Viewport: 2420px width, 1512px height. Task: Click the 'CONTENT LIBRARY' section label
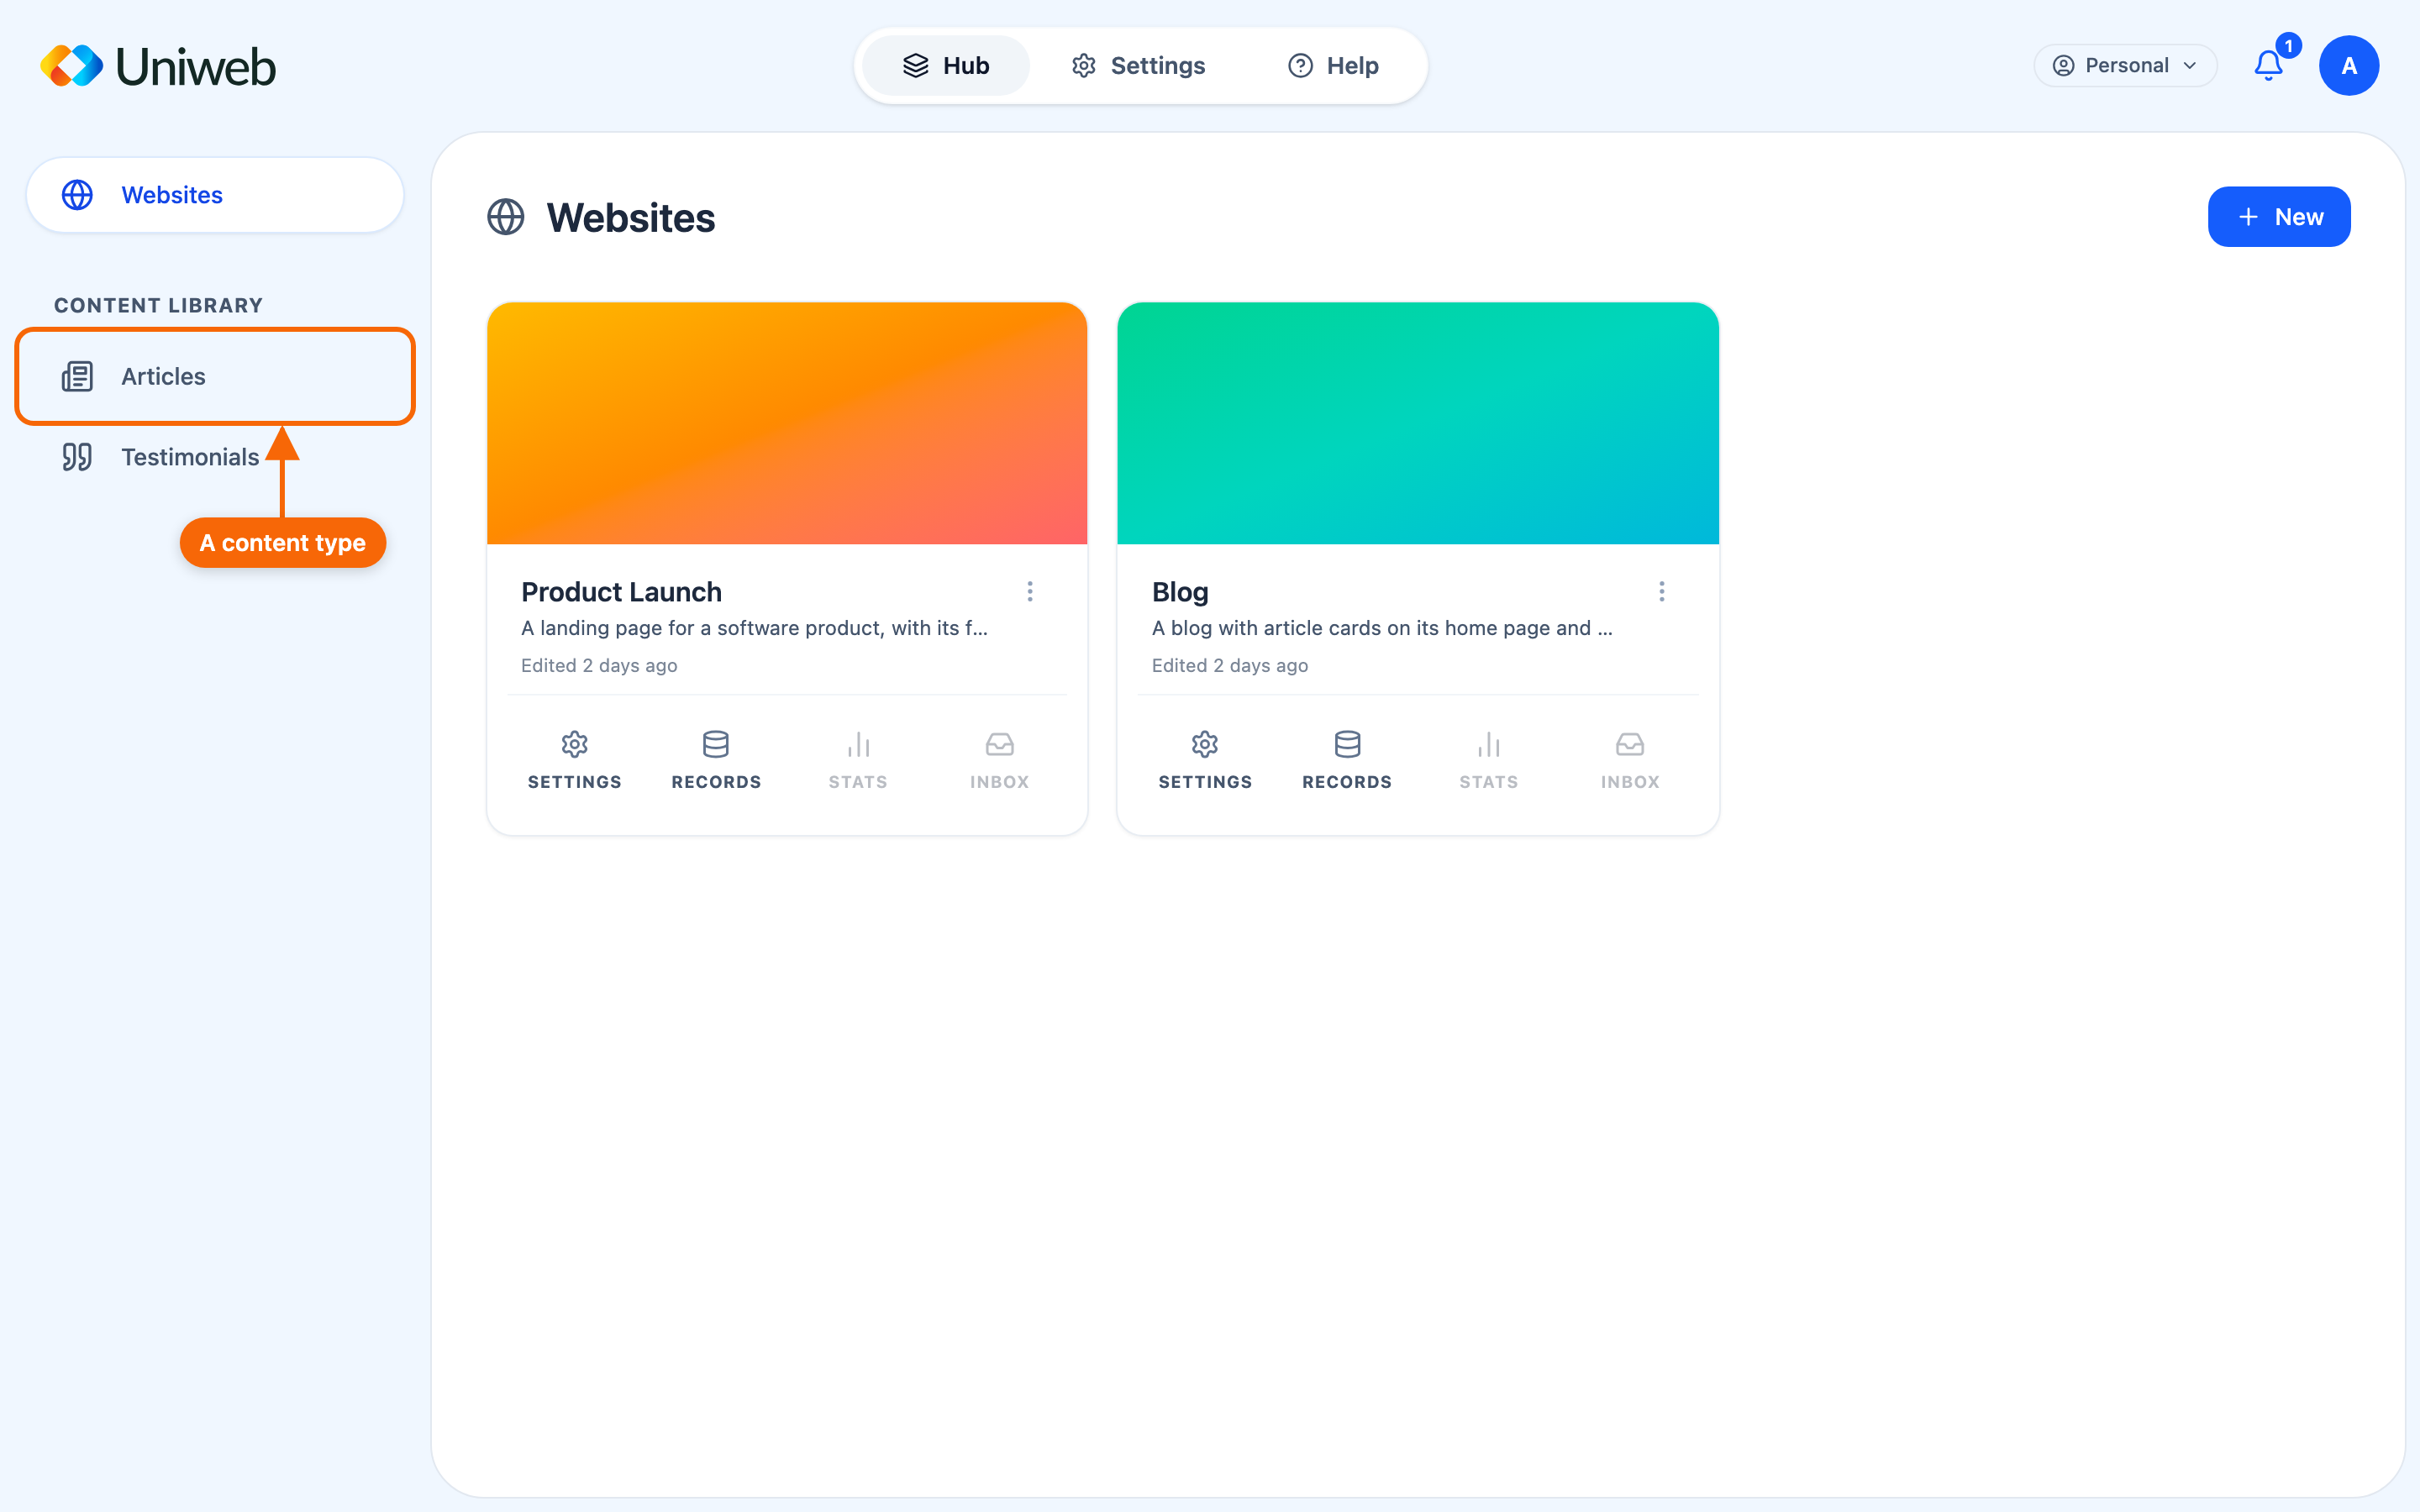158,305
